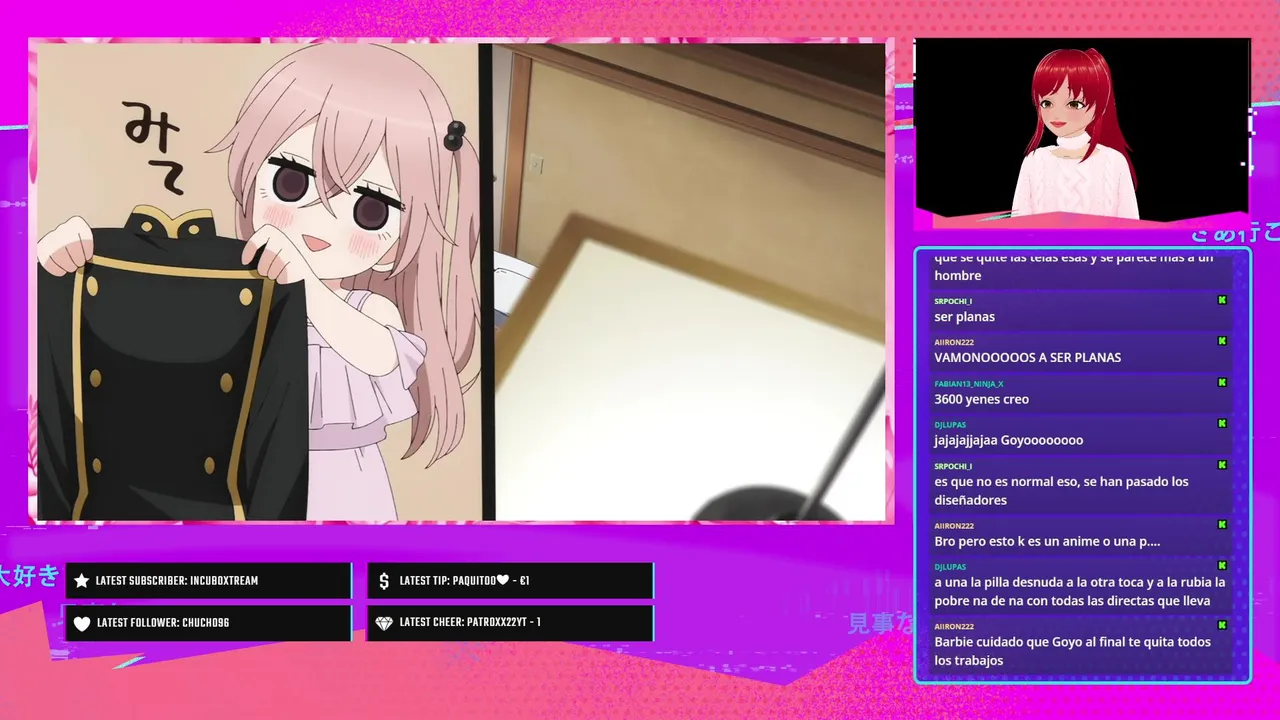Select username SRPOCHI_I above 'ser planas'
Screen dimensions: 1280x720
pyautogui.click(x=953, y=301)
